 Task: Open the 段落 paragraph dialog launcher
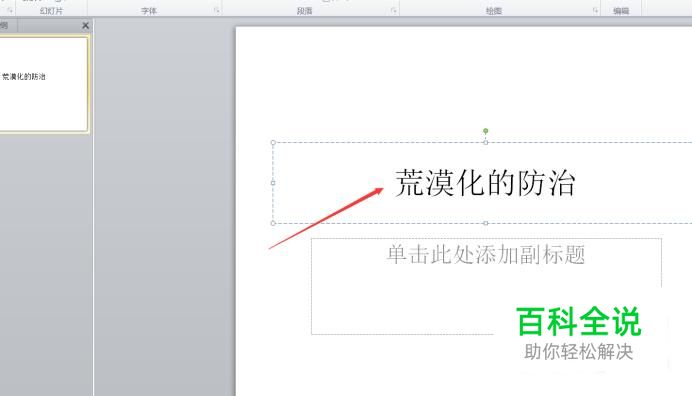click(x=394, y=10)
